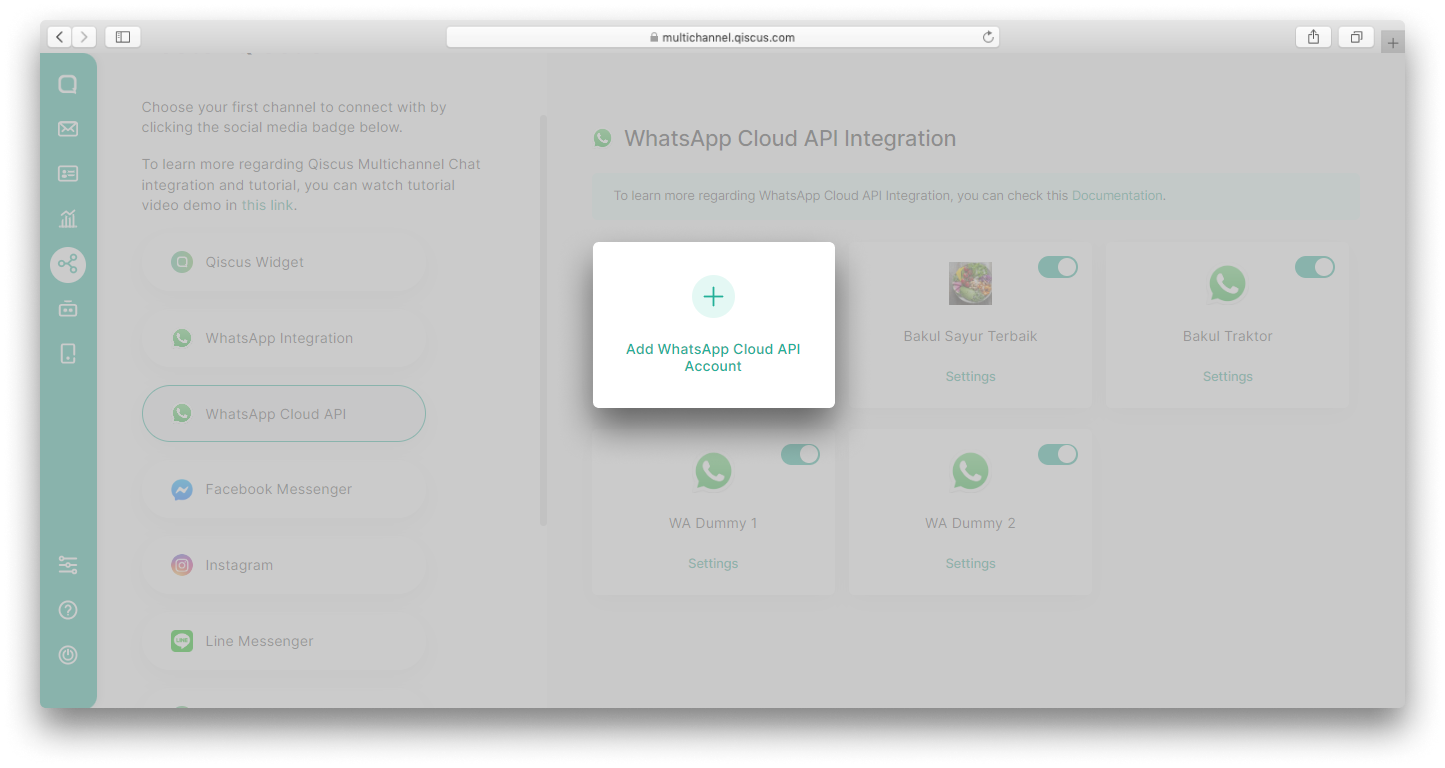The height and width of the screenshot is (768, 1445).
Task: Open the analytics chart sidebar icon
Action: 68,219
